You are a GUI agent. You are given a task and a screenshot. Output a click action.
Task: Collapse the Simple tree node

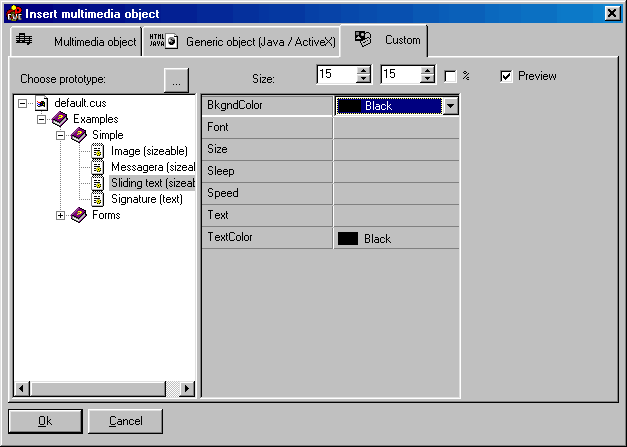tap(61, 135)
